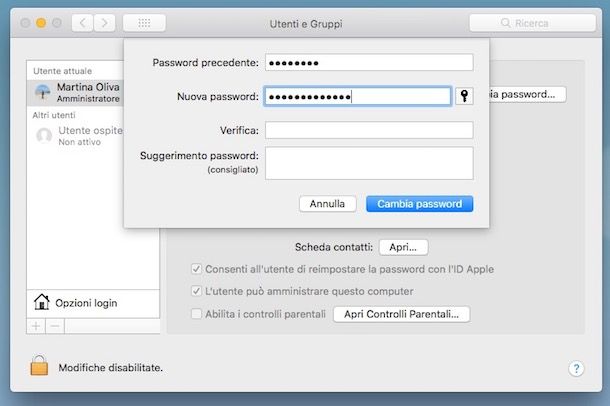Click the 'Utenti e Gruppi' window title
610x406 pixels.
306,24
